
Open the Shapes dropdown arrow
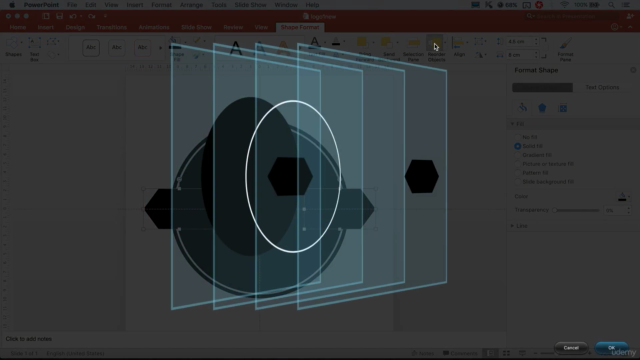coord(22,42)
